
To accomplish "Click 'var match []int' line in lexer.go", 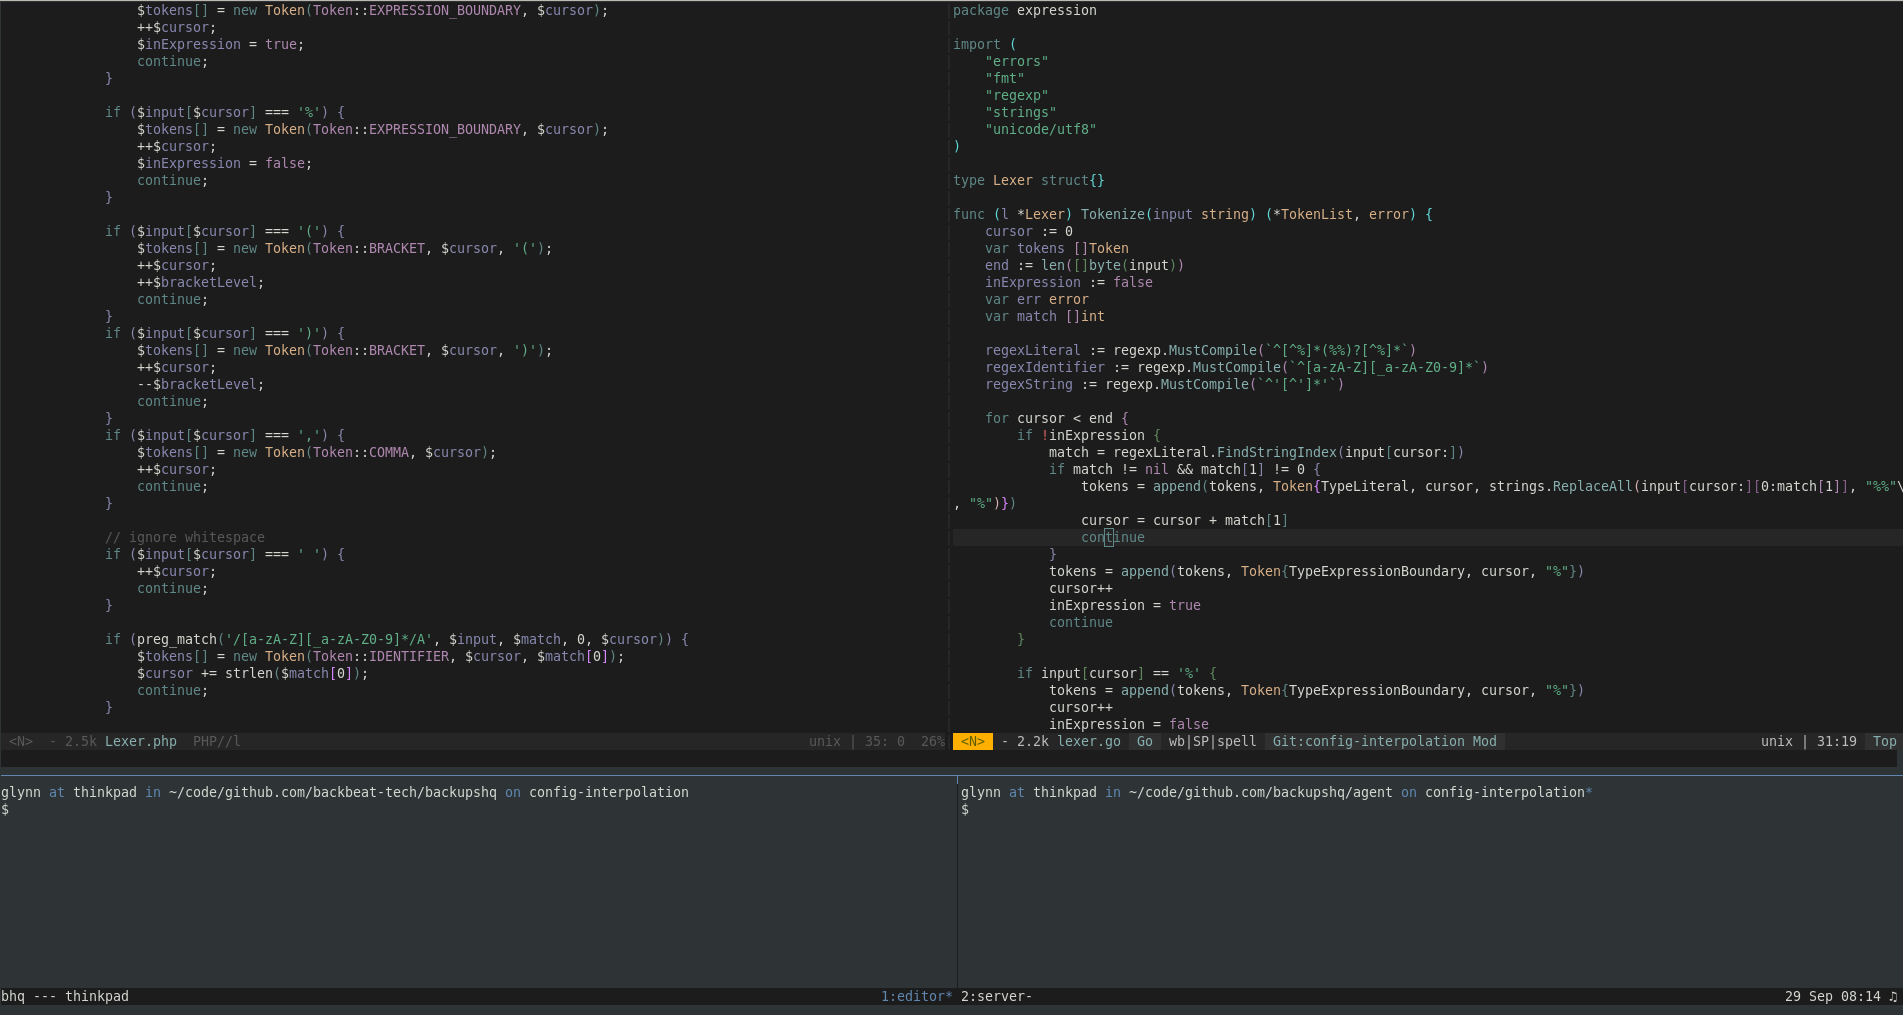I will tap(1045, 316).
